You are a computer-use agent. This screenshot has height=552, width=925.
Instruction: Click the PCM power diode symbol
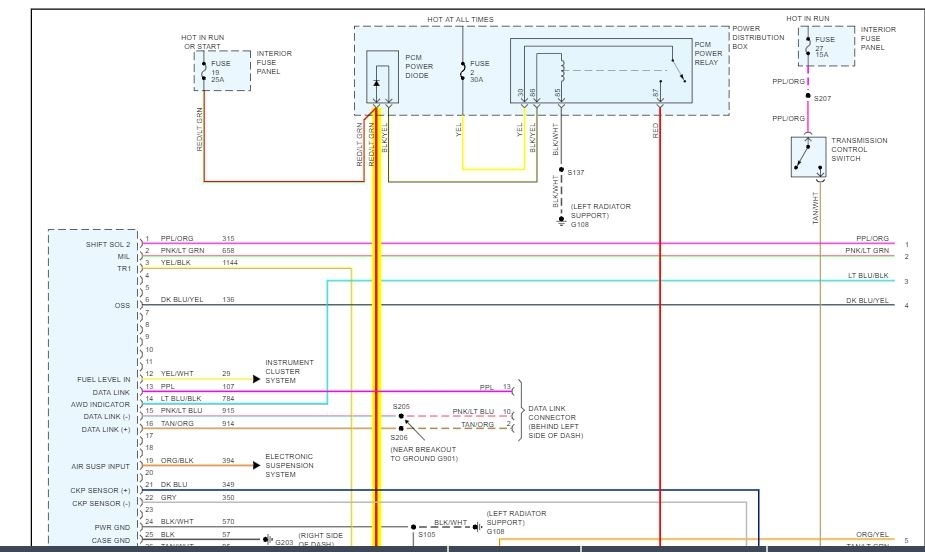(376, 83)
